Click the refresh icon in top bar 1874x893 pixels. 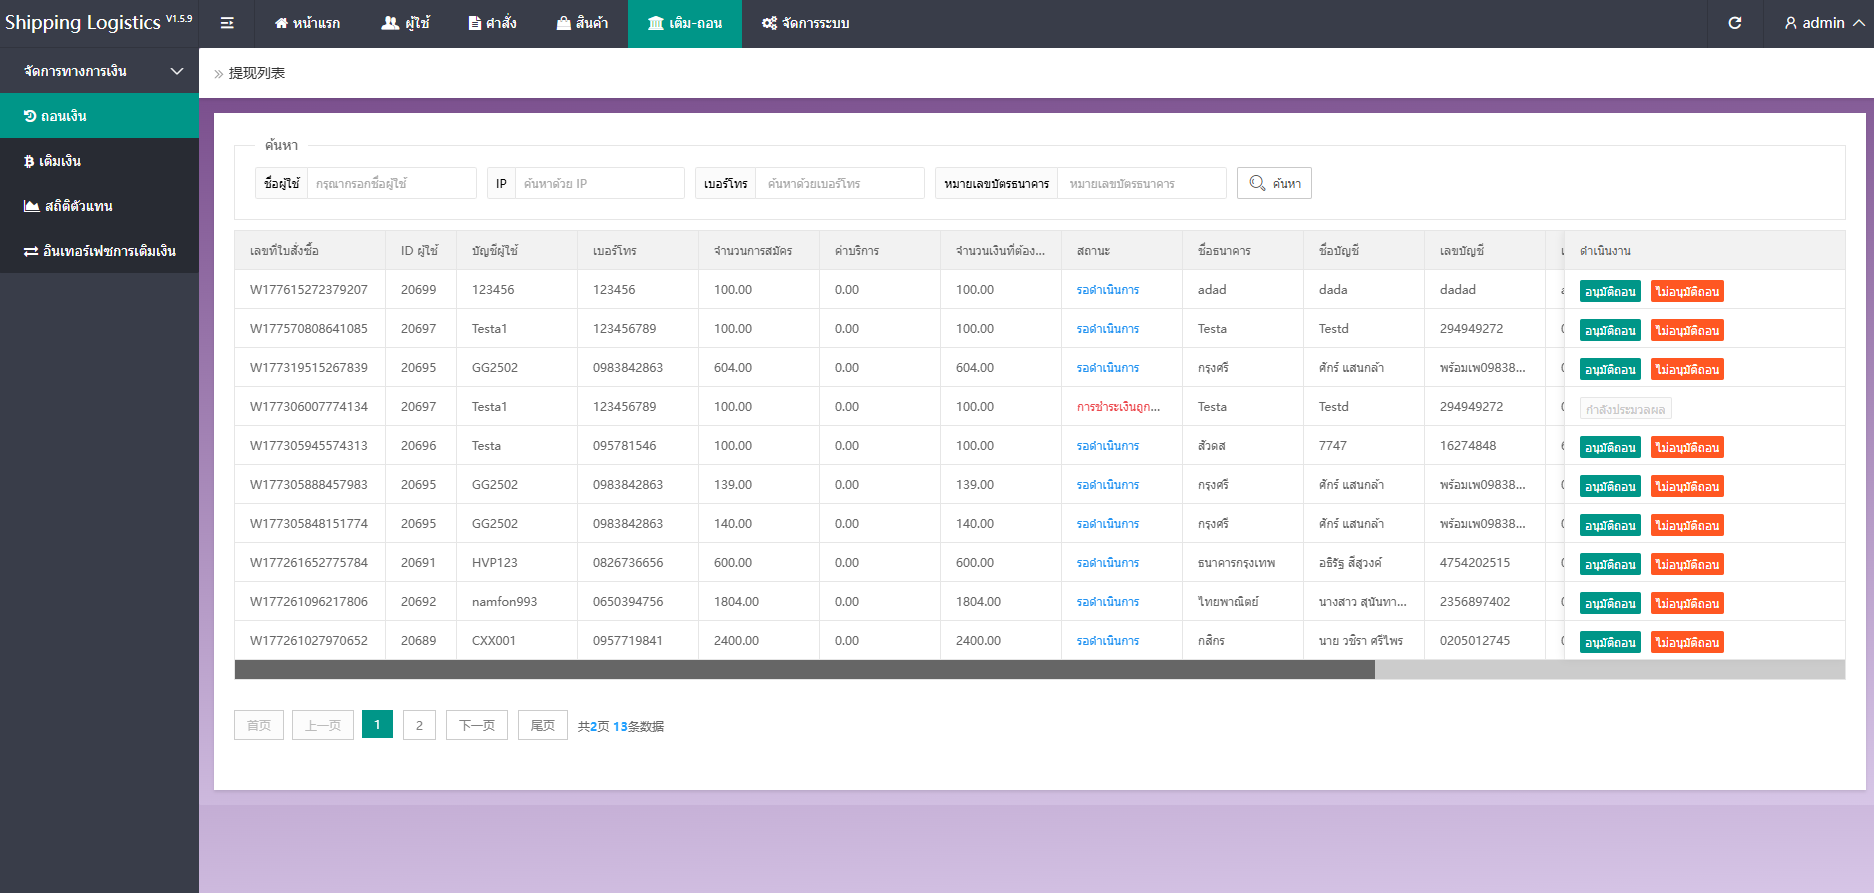pyautogui.click(x=1735, y=23)
